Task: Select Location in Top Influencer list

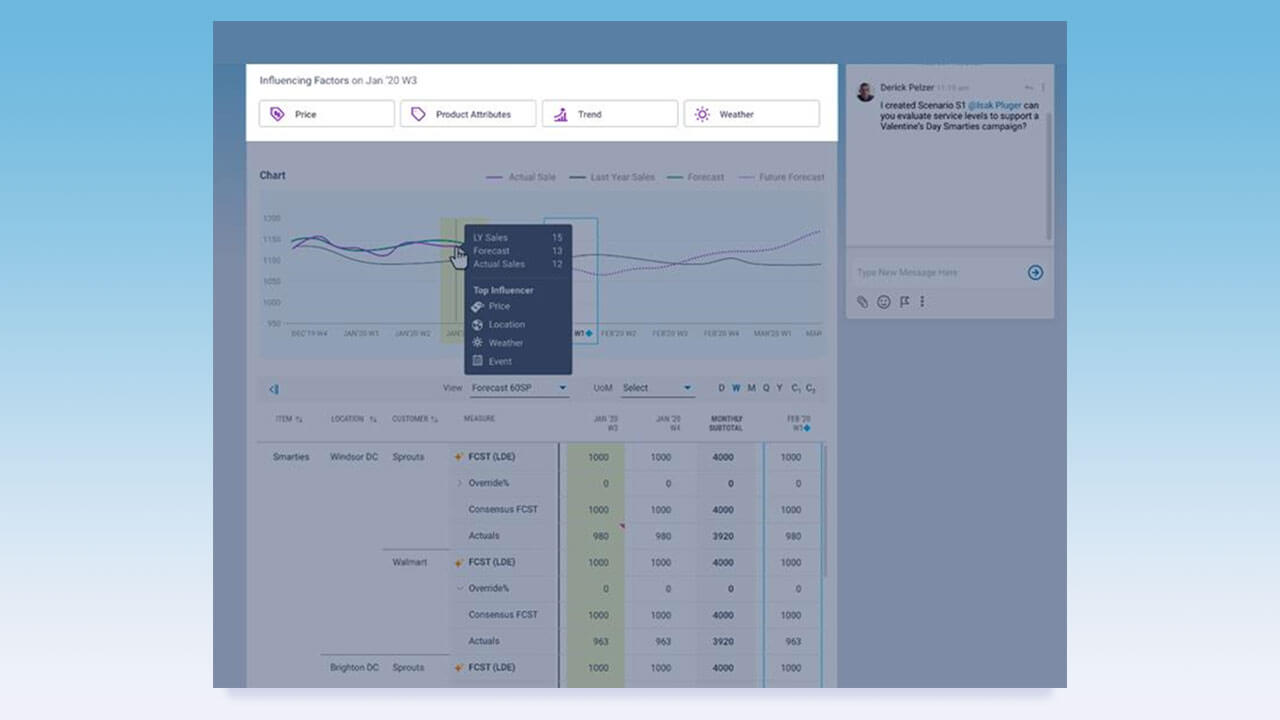Action: 507,325
